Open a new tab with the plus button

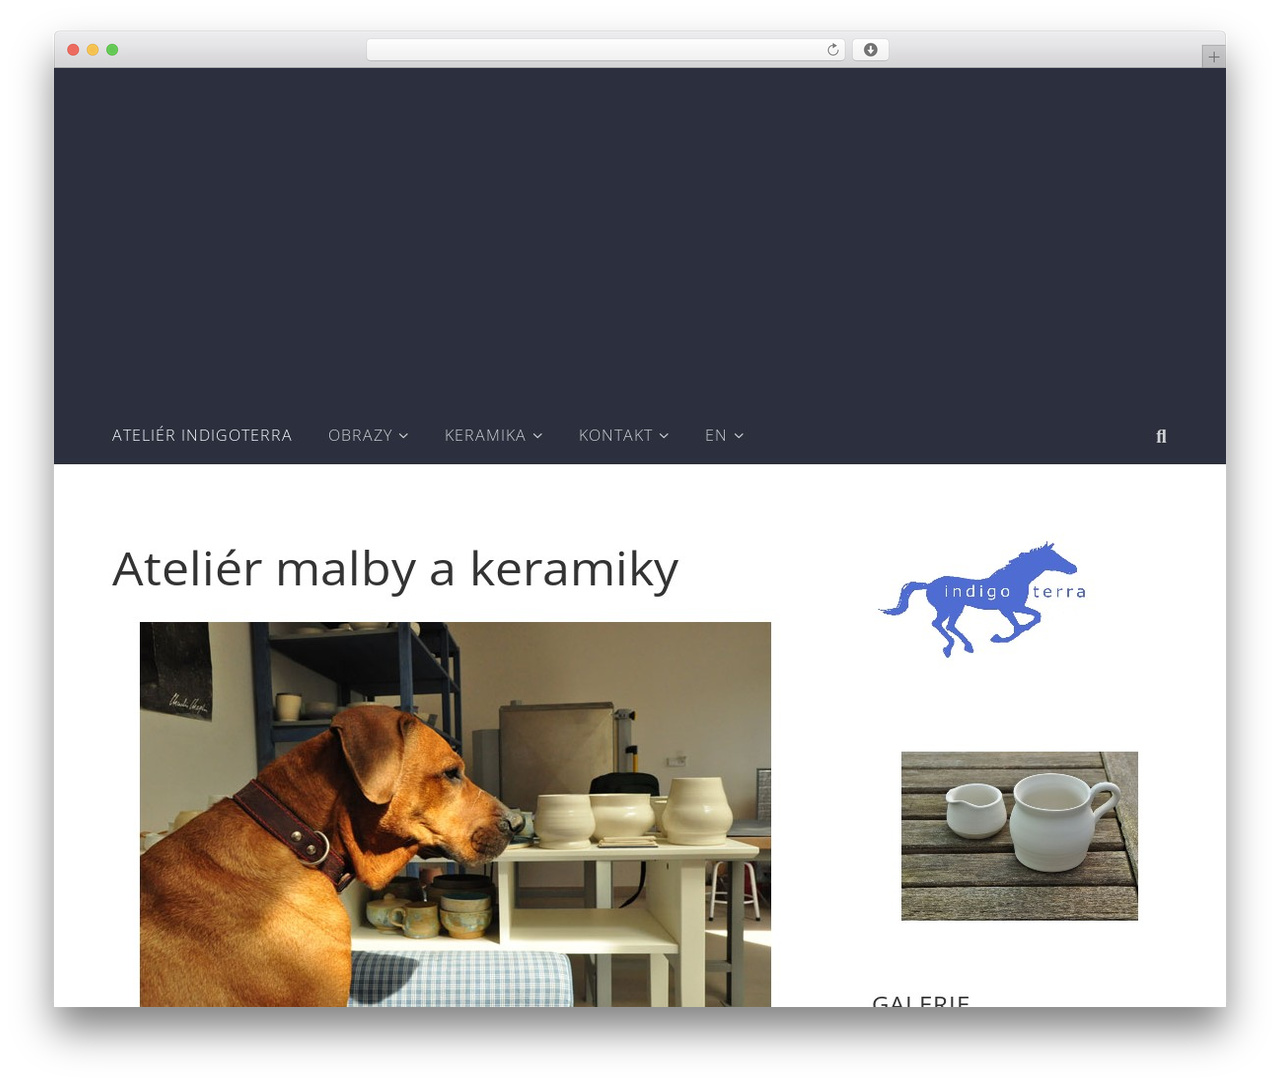1213,57
